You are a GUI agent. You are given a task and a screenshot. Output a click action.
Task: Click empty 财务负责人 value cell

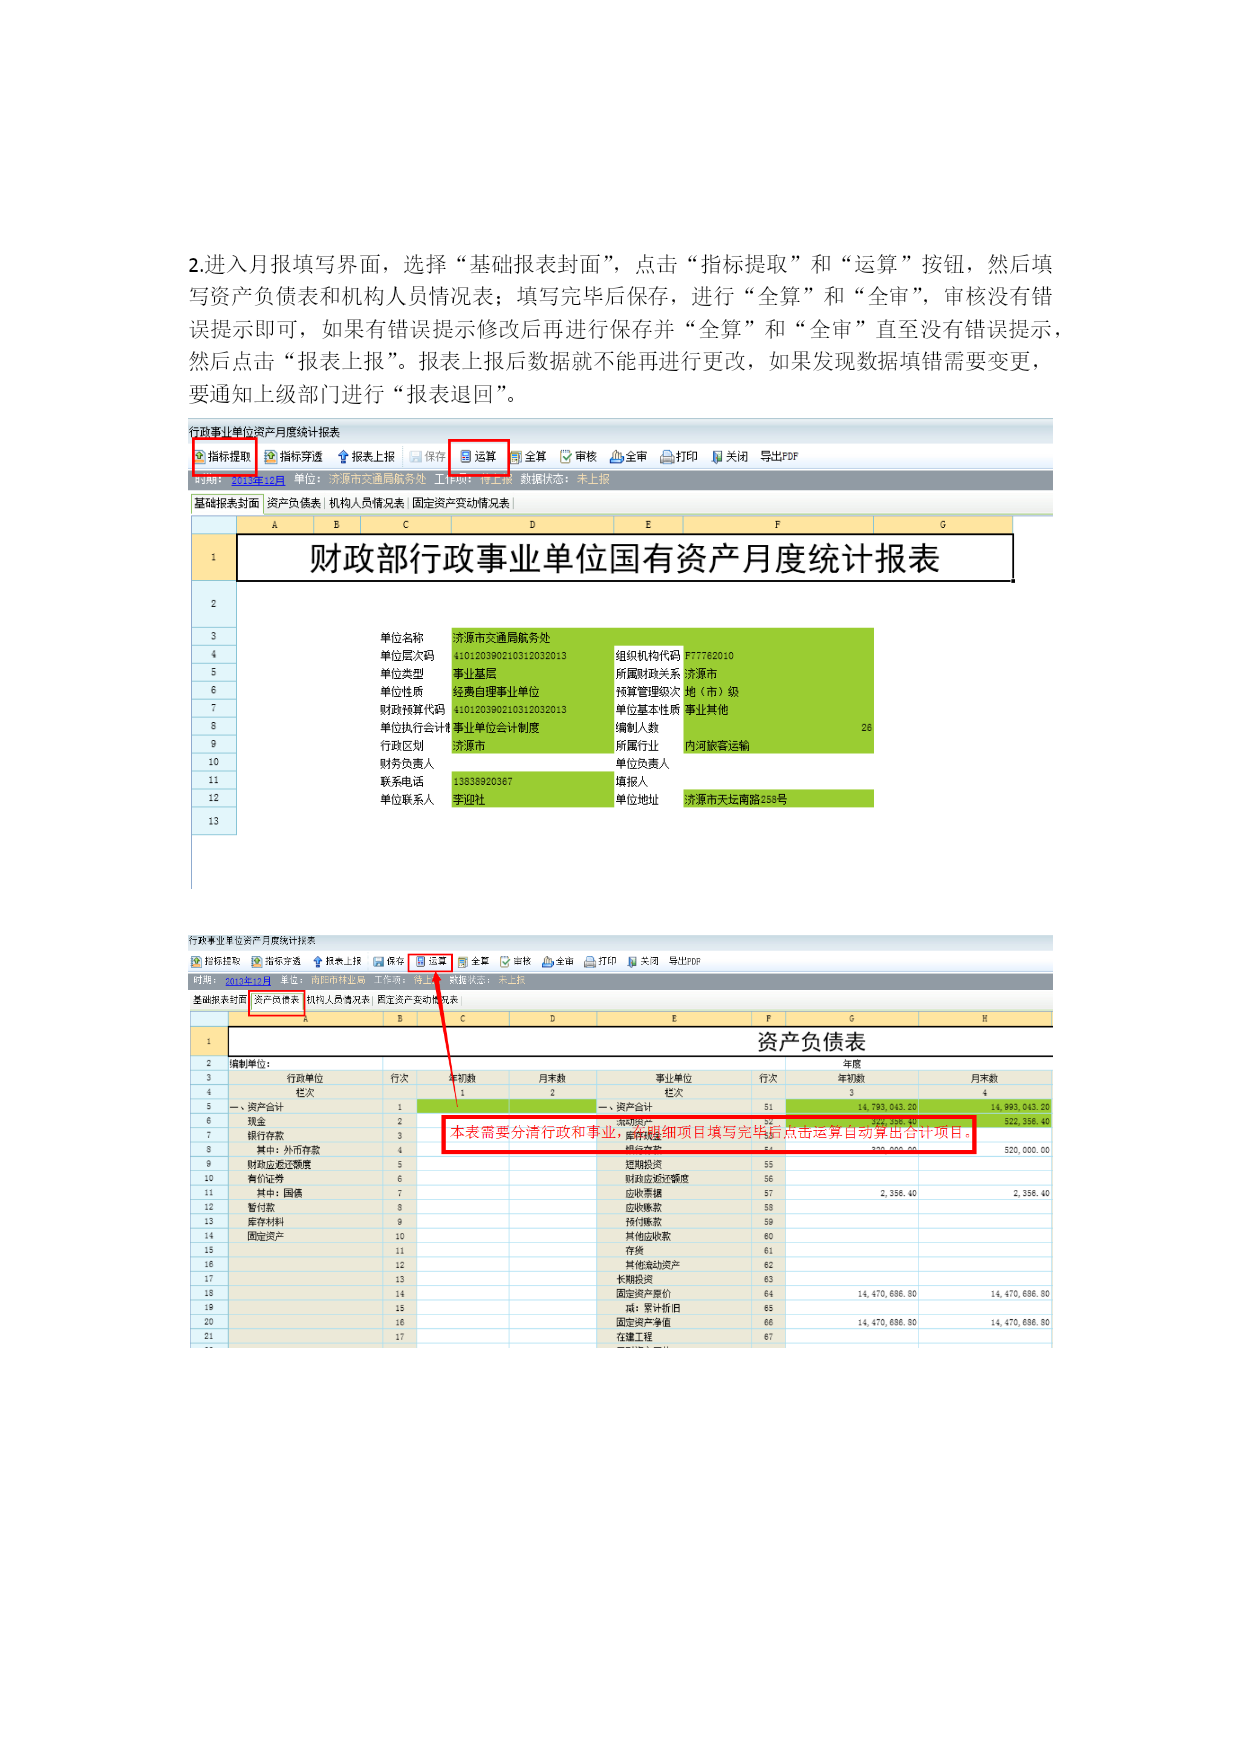click(x=532, y=764)
